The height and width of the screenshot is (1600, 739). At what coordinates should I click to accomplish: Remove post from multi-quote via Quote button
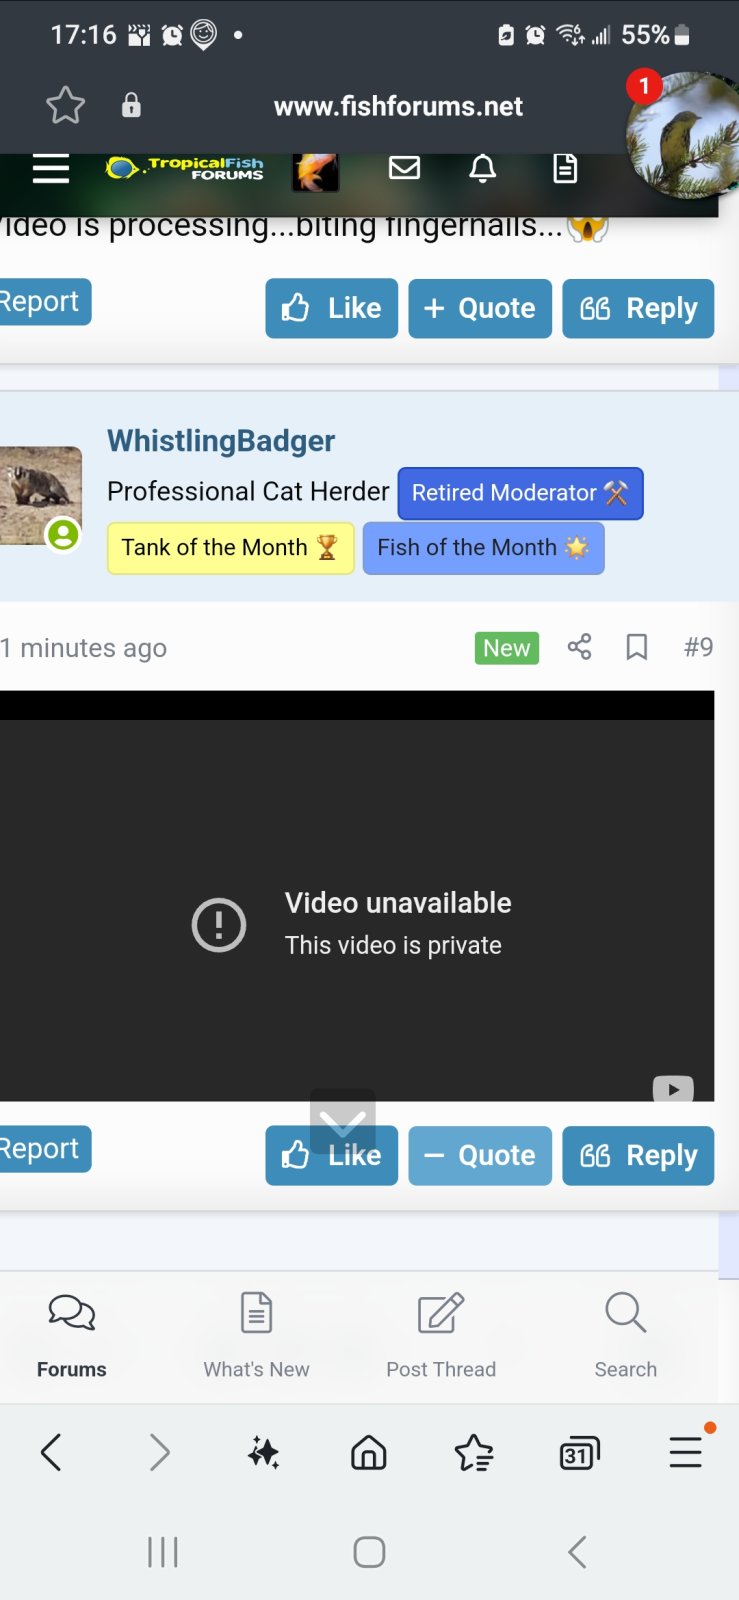pos(480,1156)
